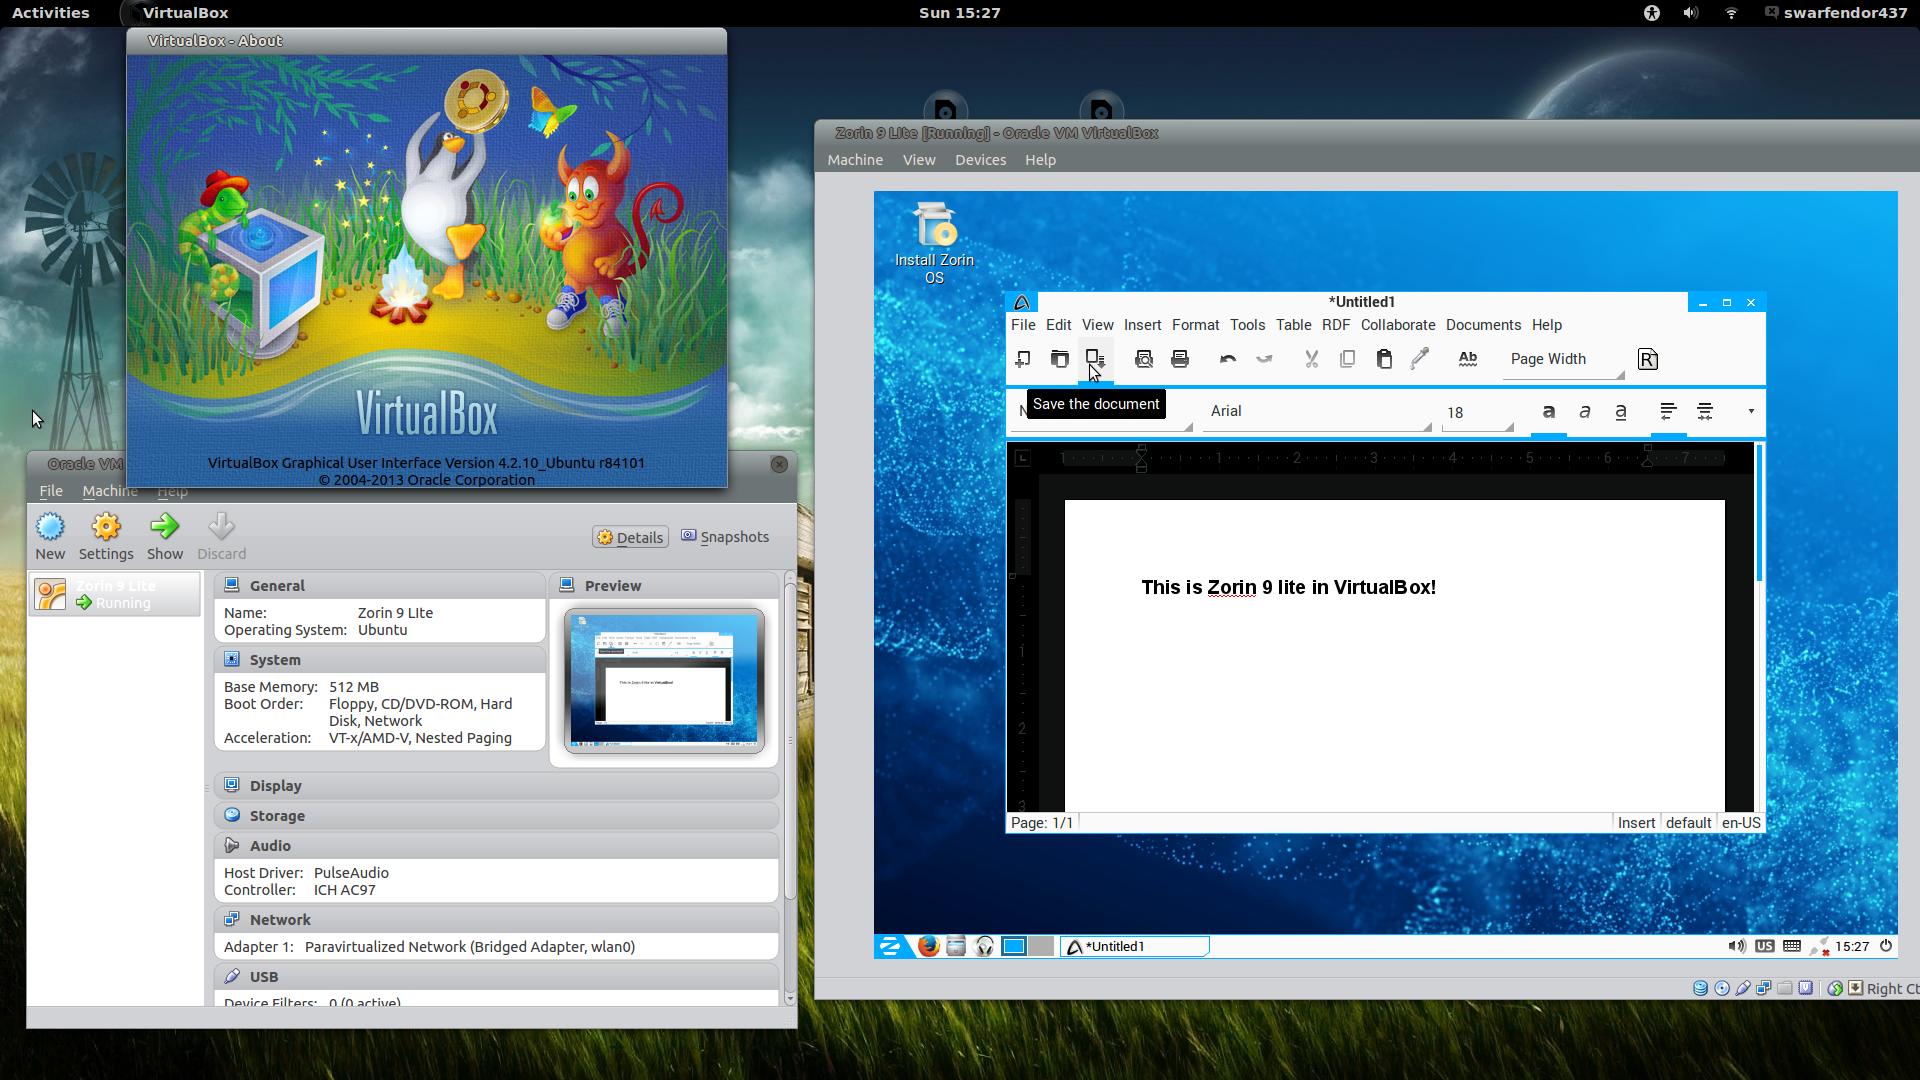Screen dimensions: 1920x1080
Task: Click the hard disk activity status icon
Action: click(1700, 988)
